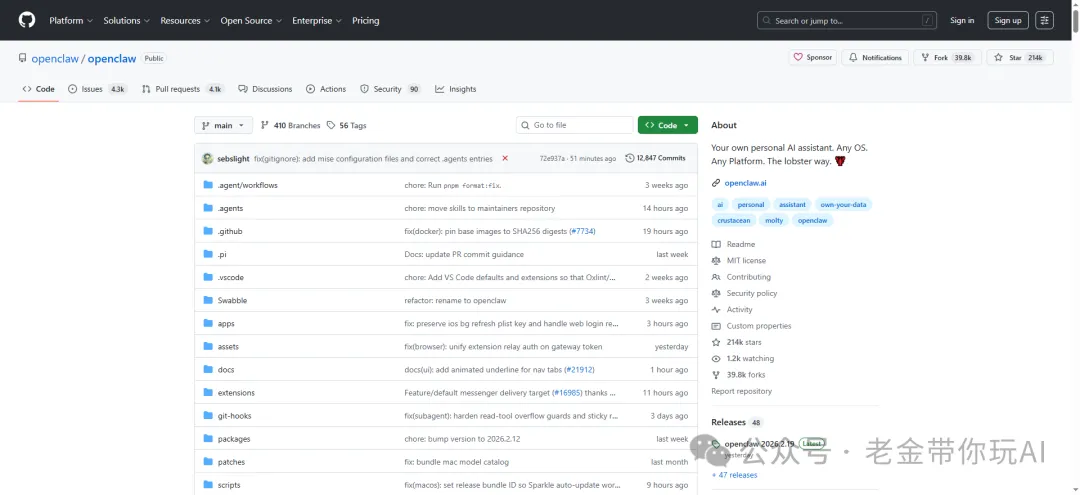Click the branch icon next to 410 Branches
The height and width of the screenshot is (495, 1080).
[x=264, y=125]
